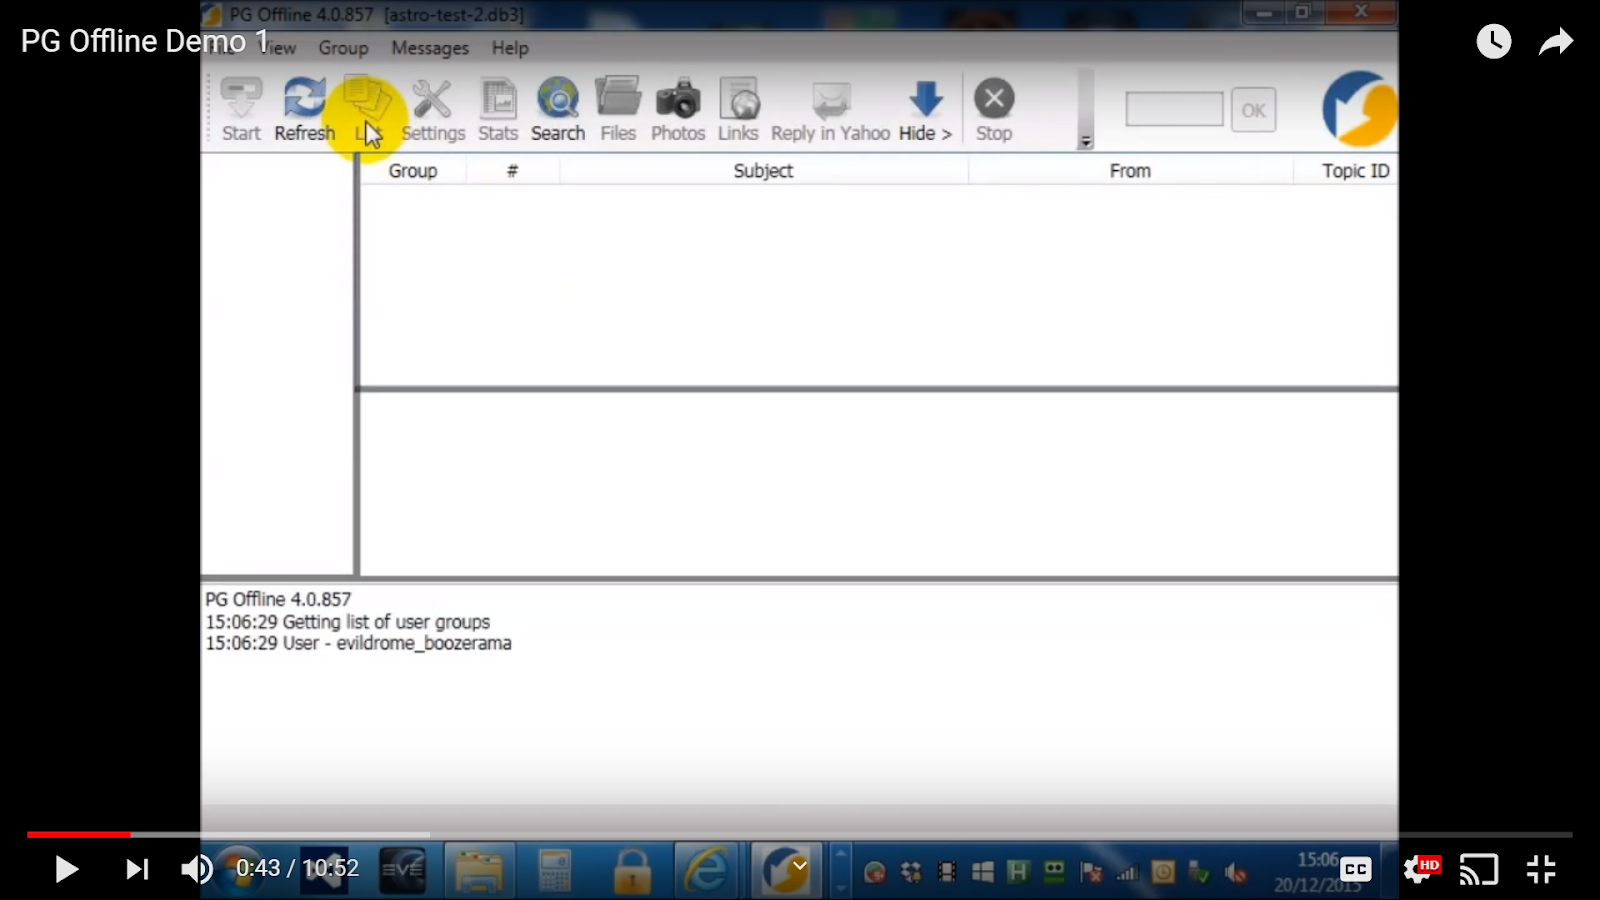Open YouTube player settings gear

point(1419,869)
